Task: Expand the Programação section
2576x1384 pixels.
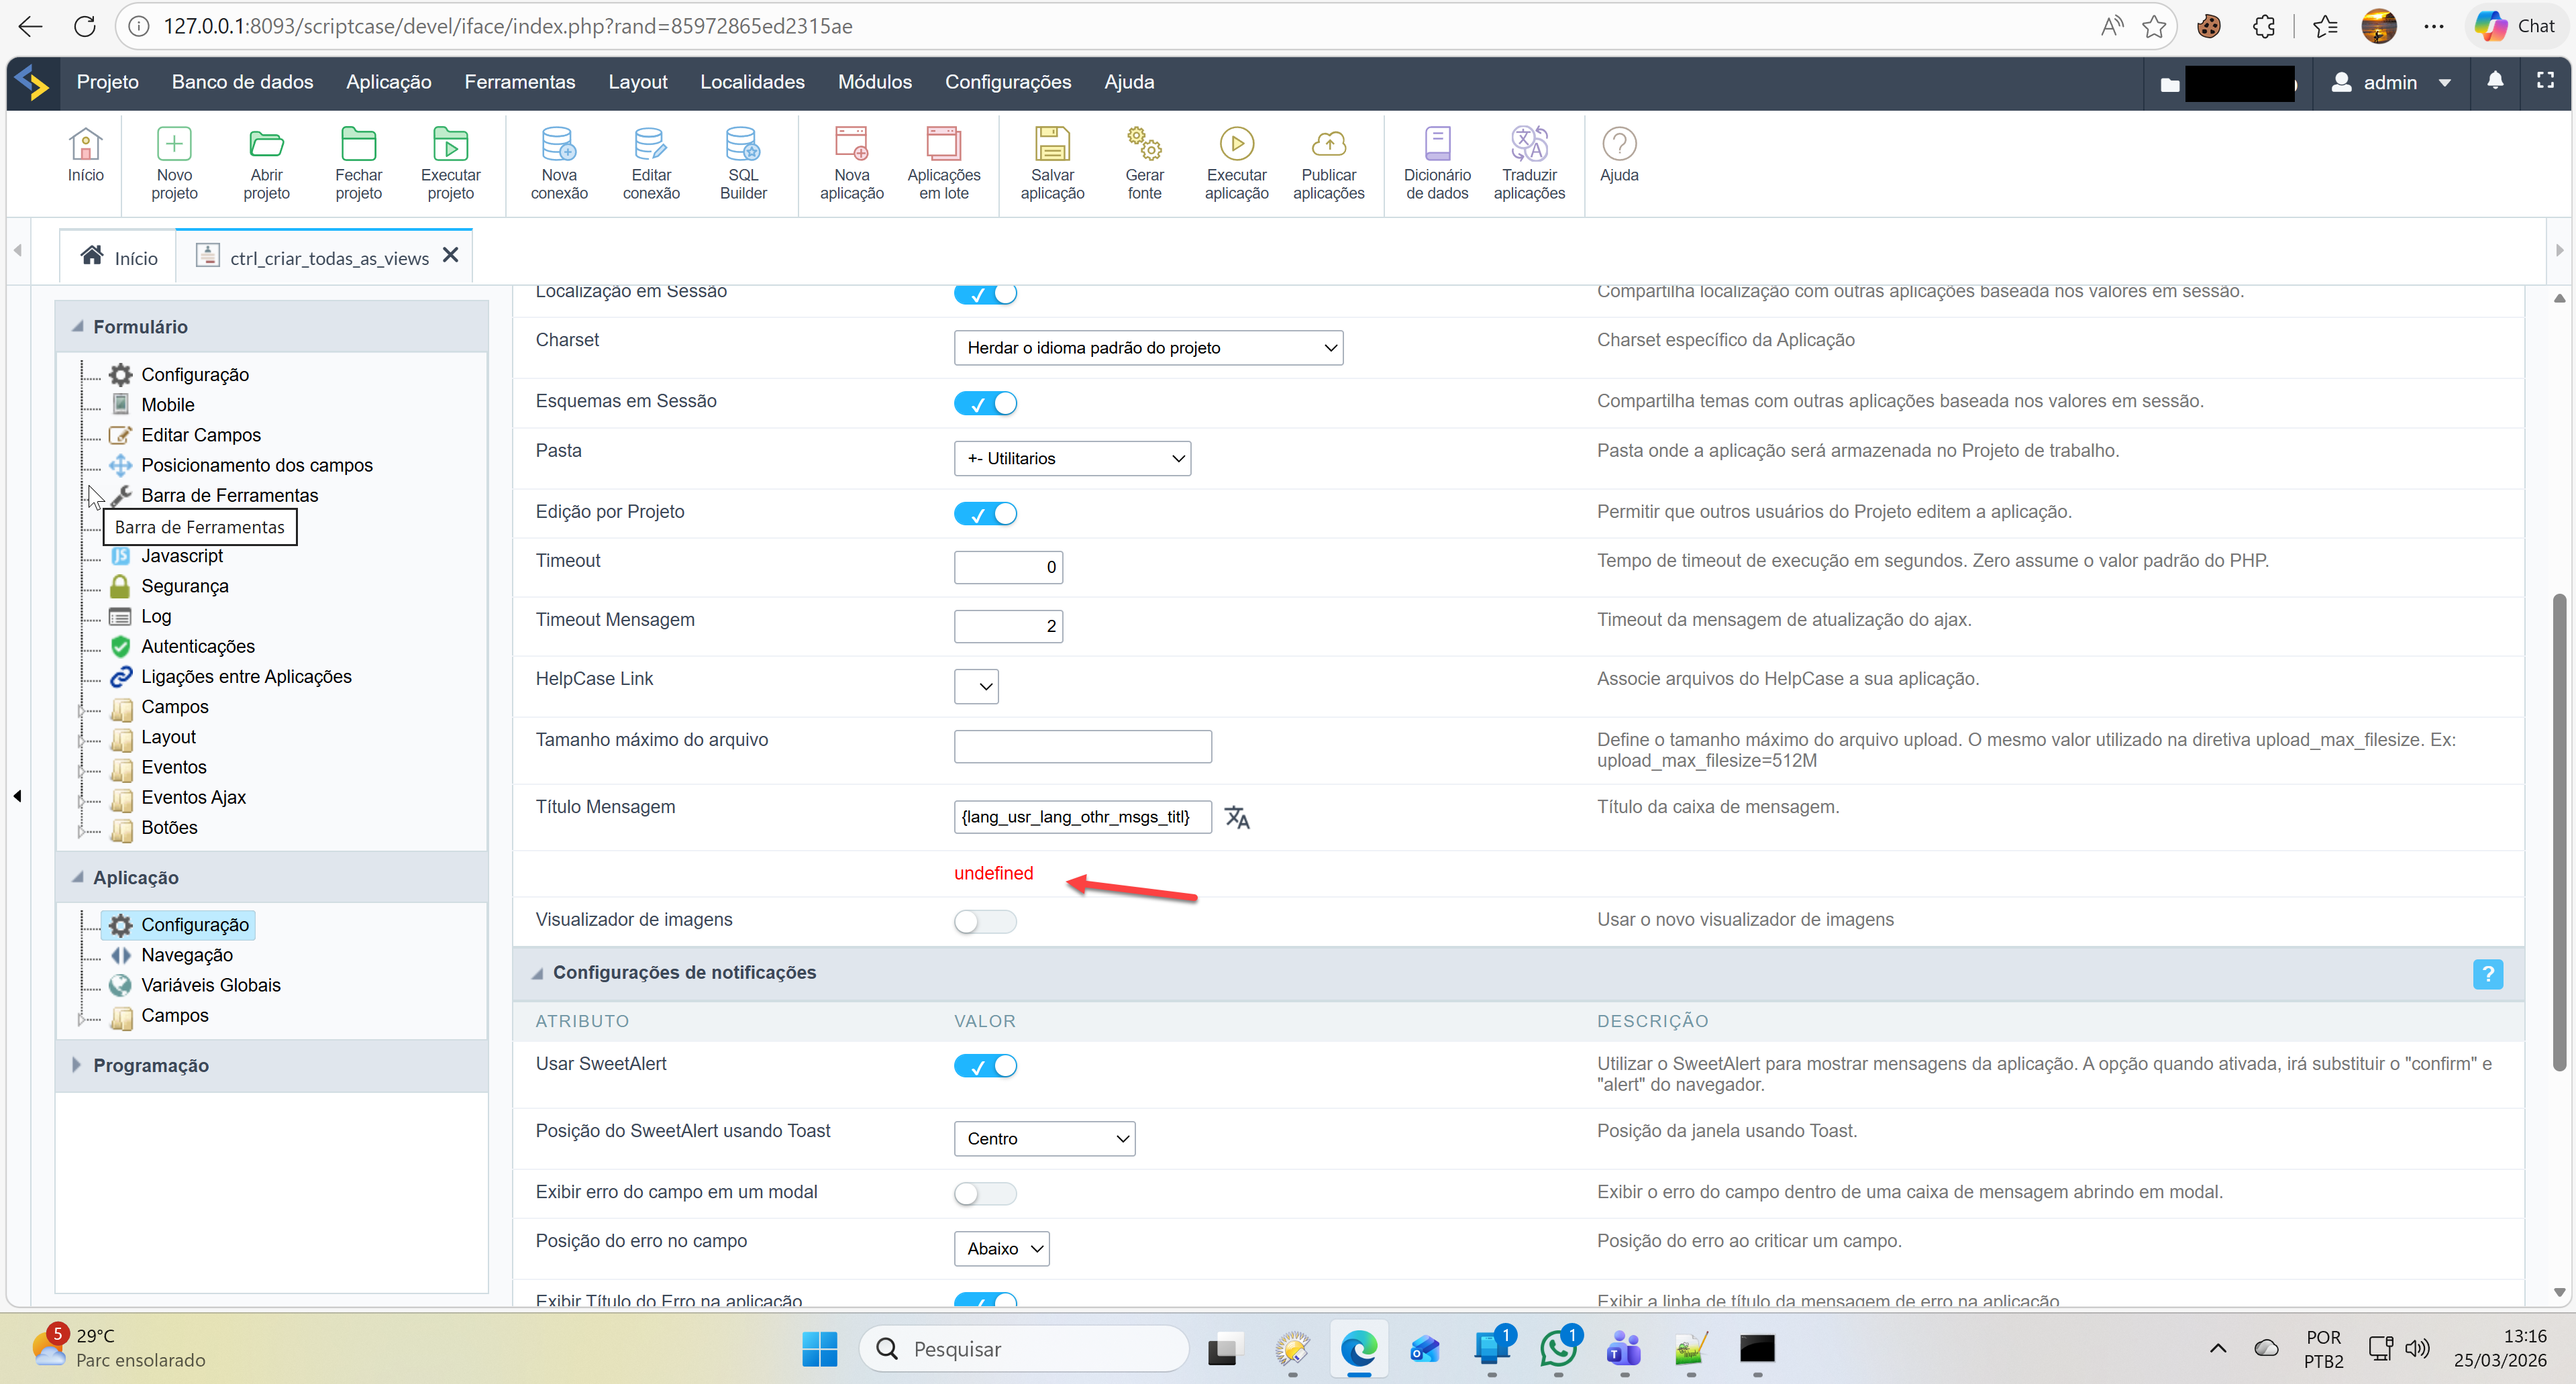Action: tap(150, 1066)
